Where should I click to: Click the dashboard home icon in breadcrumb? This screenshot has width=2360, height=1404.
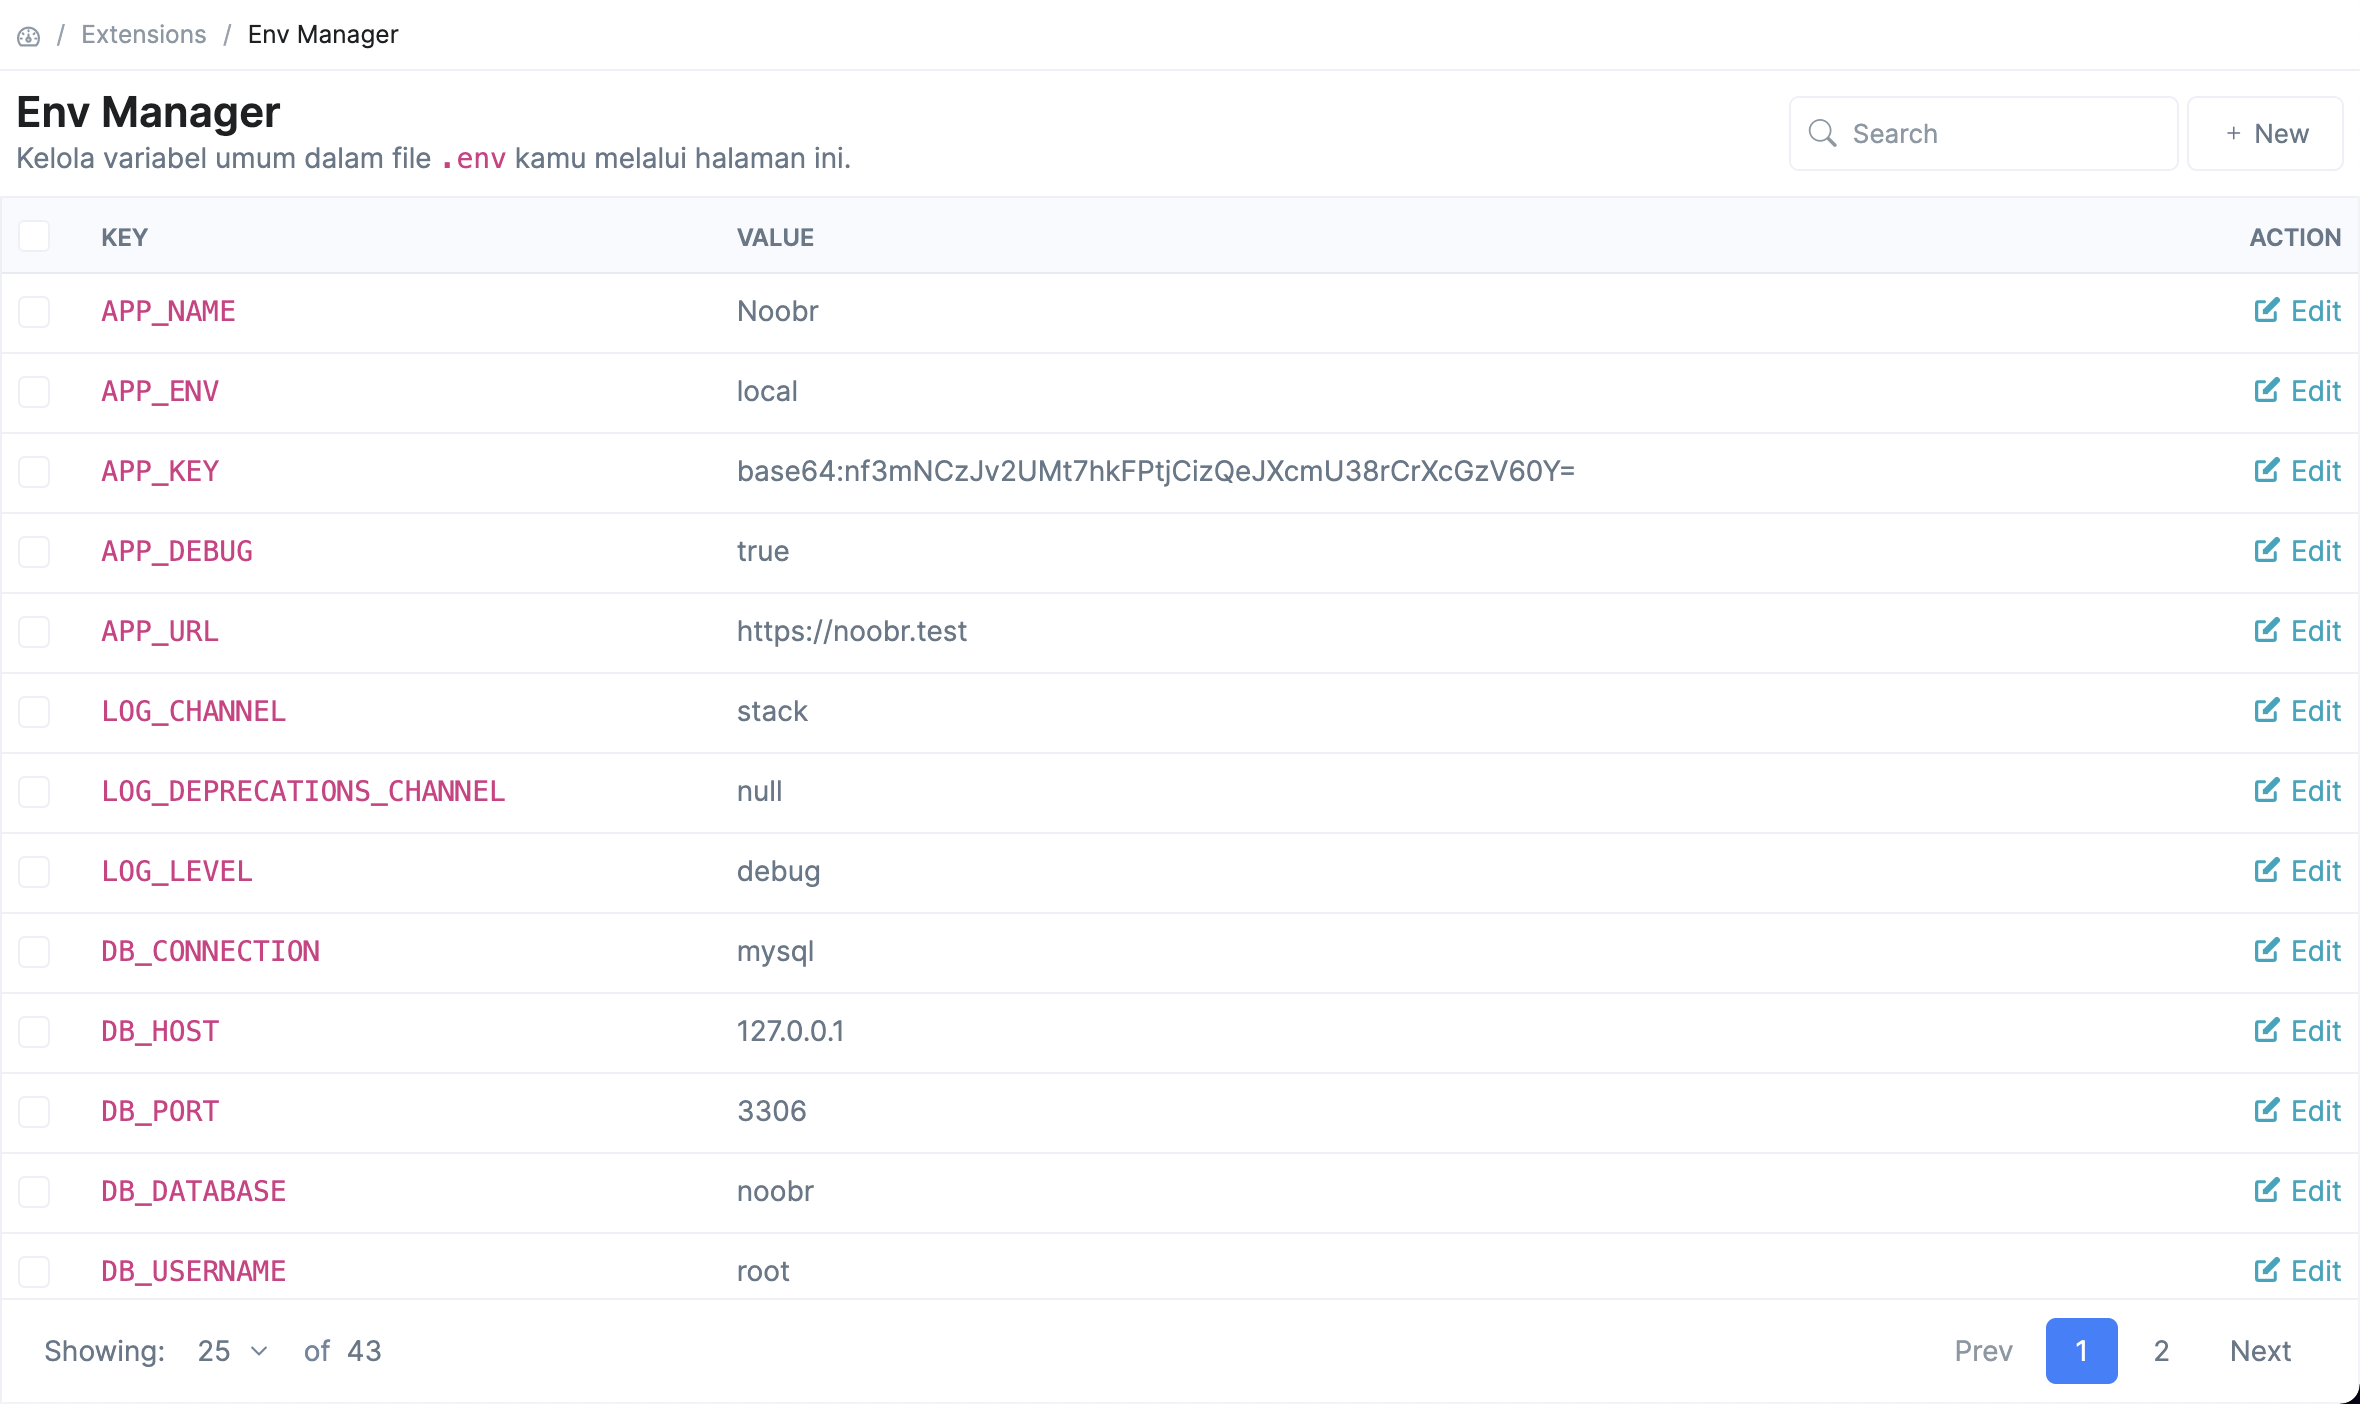tap(28, 36)
